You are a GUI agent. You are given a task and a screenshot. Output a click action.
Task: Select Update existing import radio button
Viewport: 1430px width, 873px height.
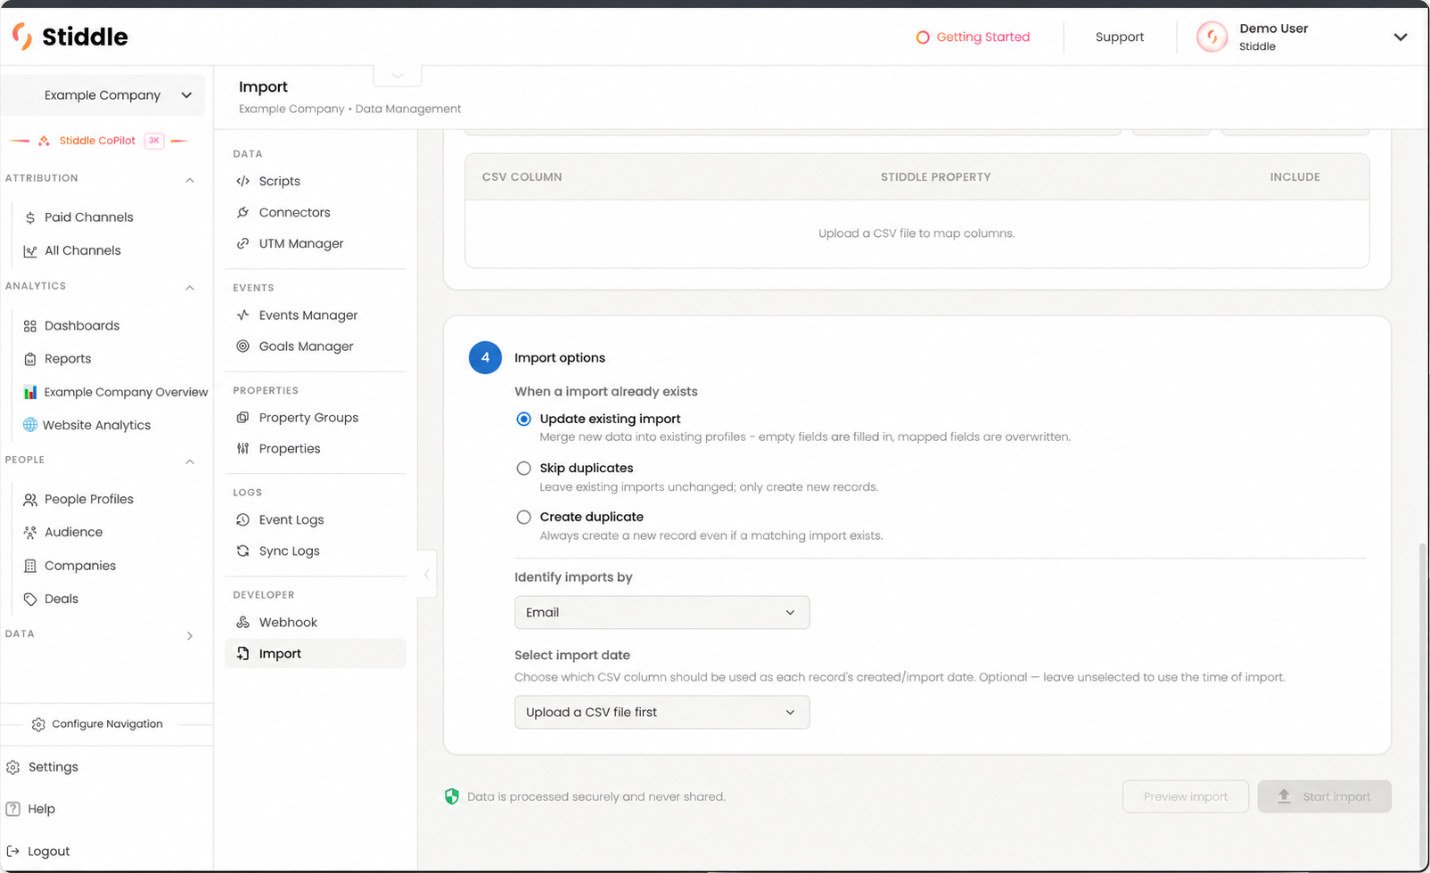[523, 419]
